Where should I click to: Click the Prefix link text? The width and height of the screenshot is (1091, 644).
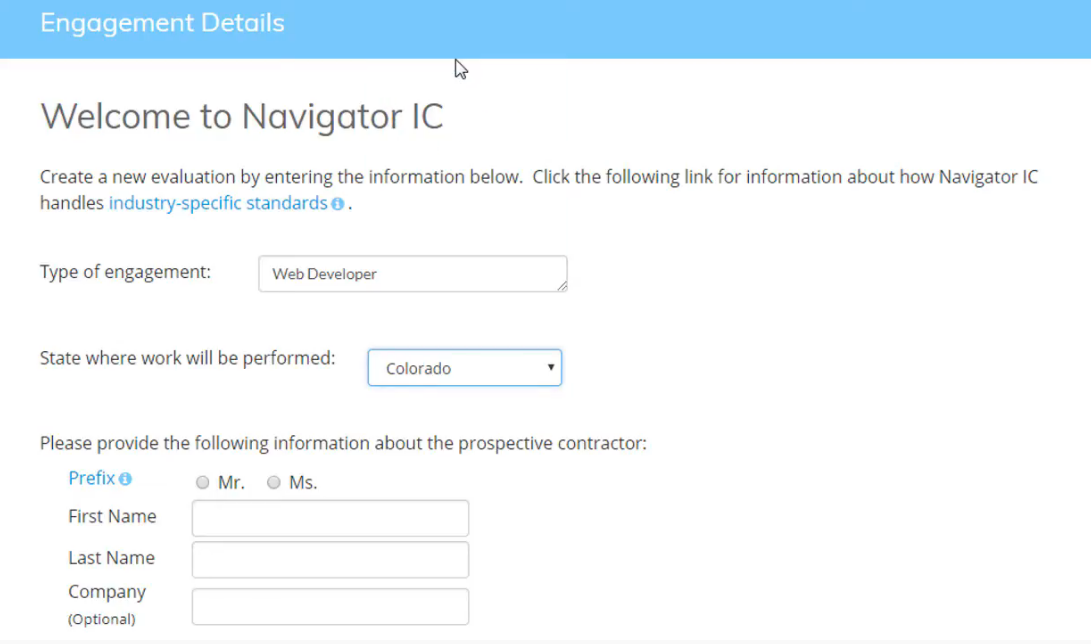[91, 478]
